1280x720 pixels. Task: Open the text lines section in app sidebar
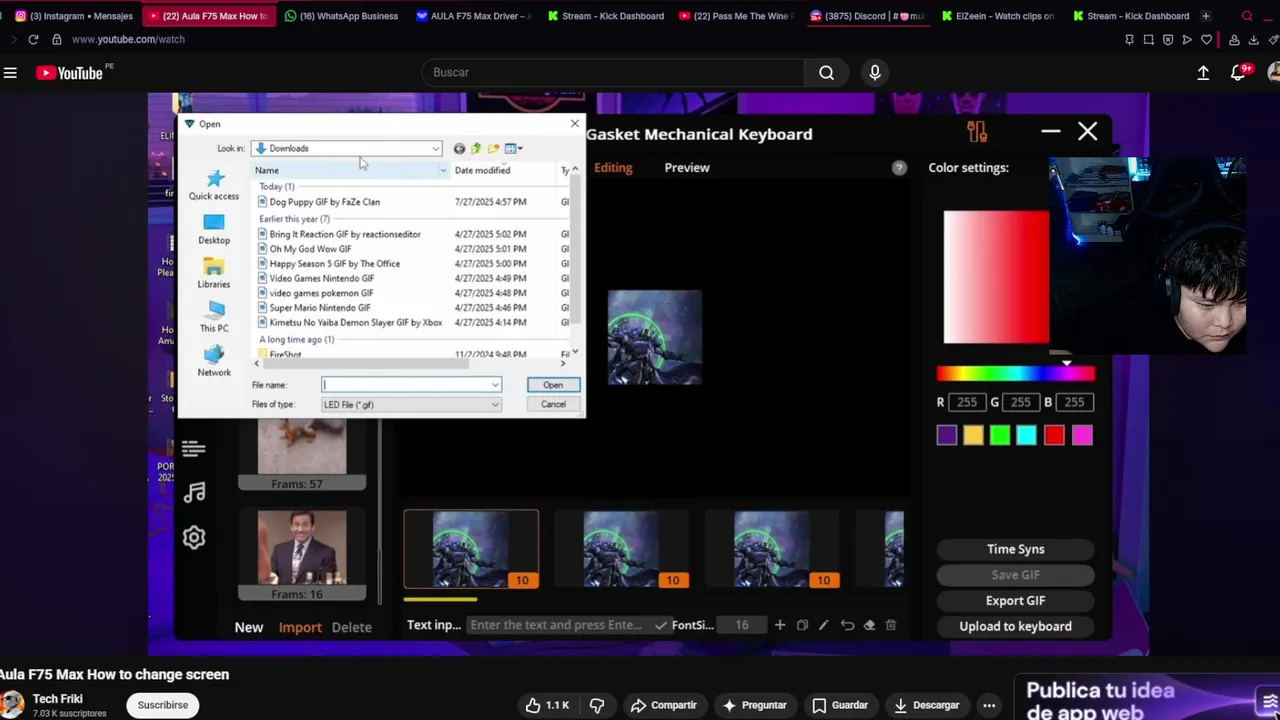(194, 449)
